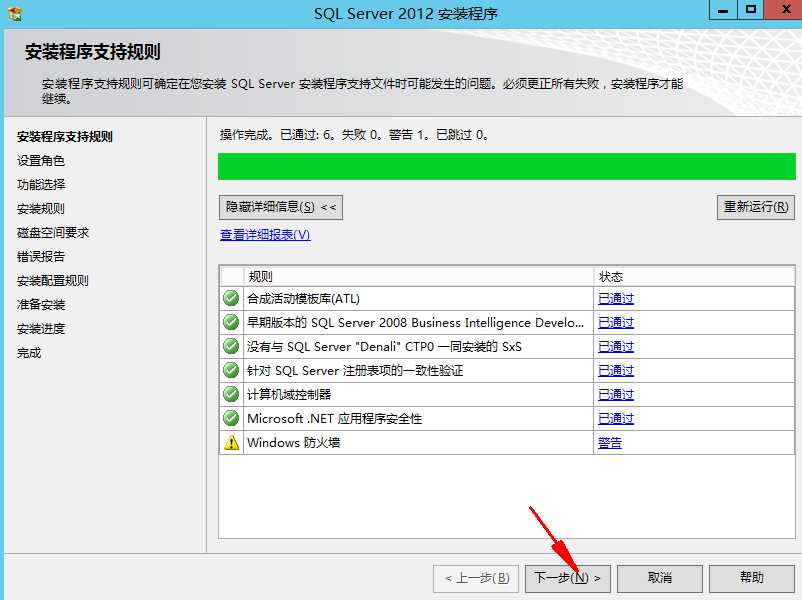The height and width of the screenshot is (600, 802).
Task: Select 设置角色 step in sidebar
Action: pos(41,161)
